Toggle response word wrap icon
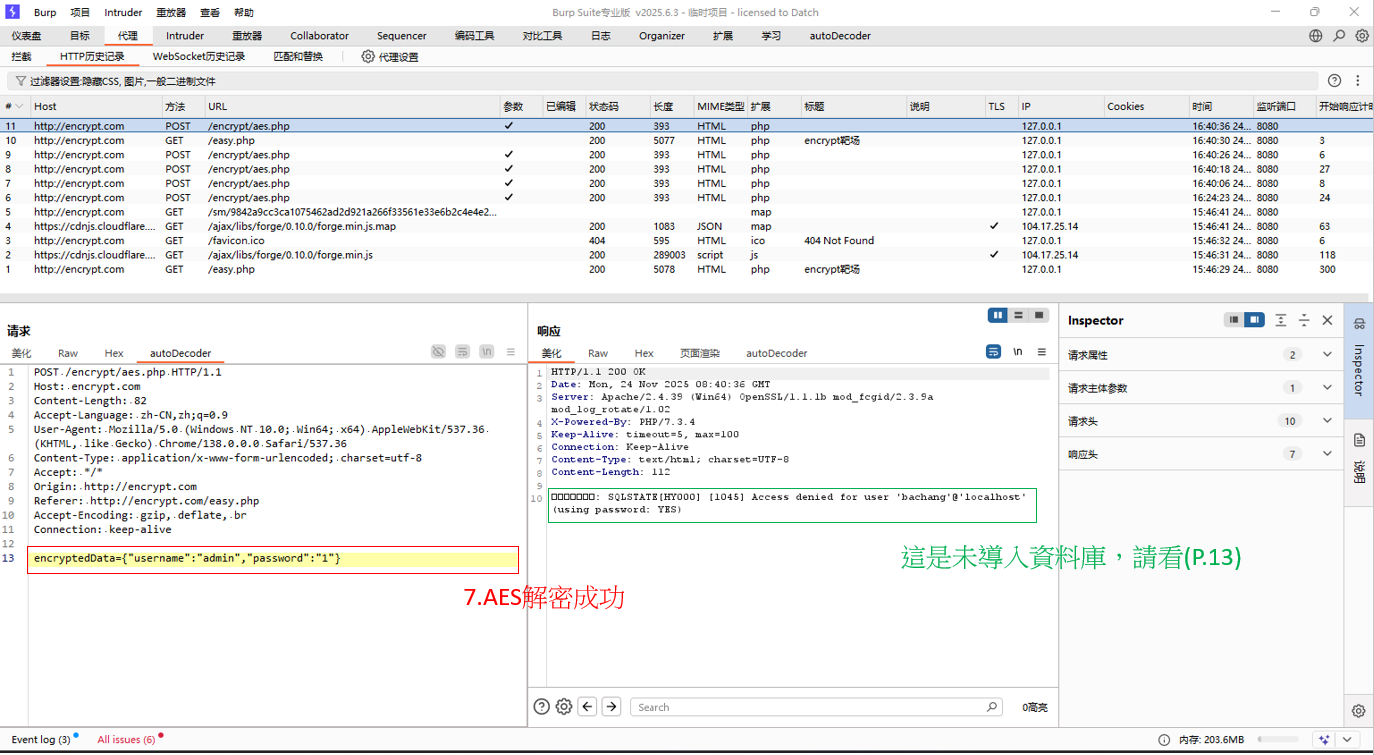 click(993, 352)
